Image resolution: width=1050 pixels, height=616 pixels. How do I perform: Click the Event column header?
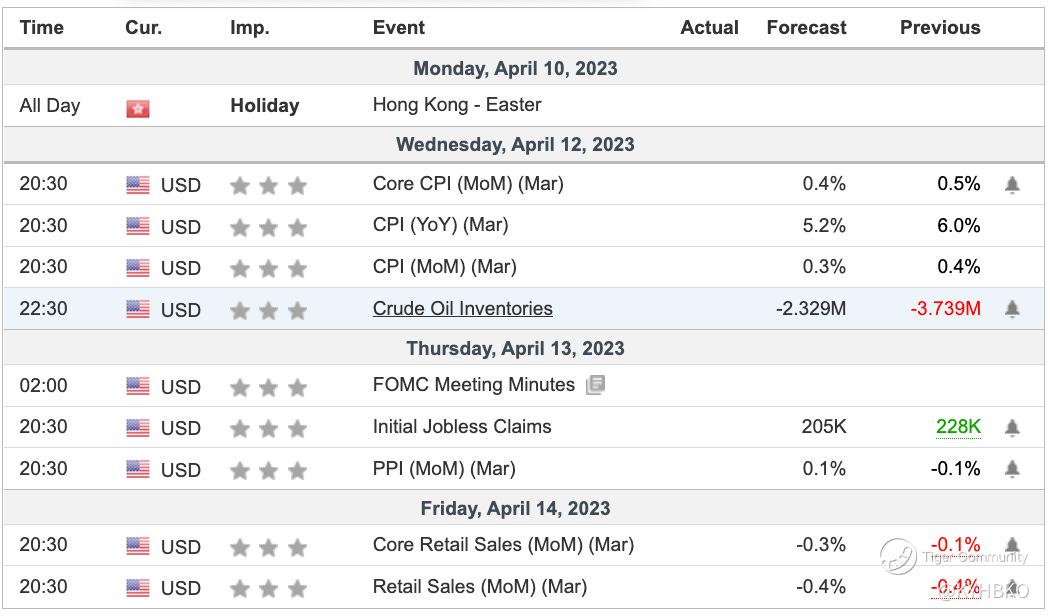[398, 28]
